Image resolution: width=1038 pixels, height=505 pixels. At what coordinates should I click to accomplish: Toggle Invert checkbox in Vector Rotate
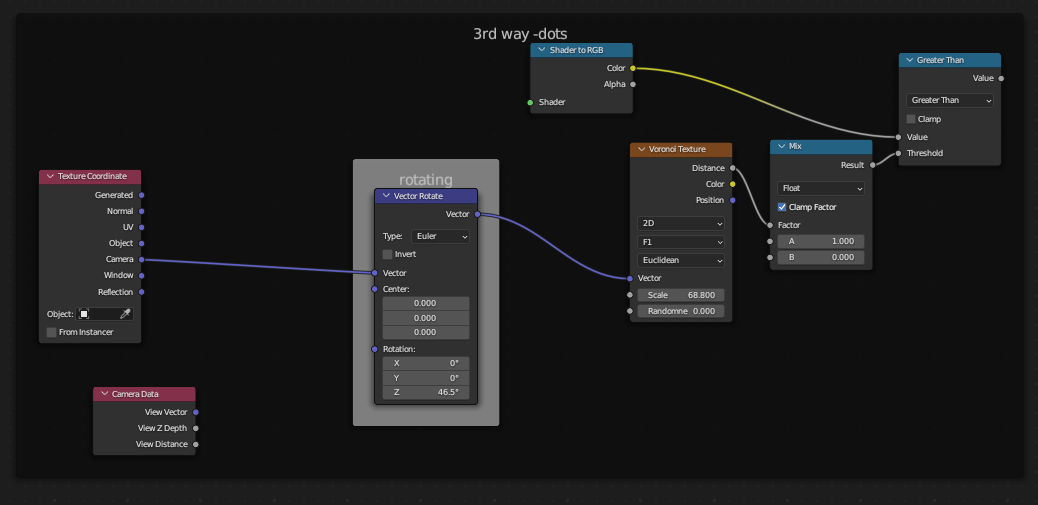coord(387,254)
